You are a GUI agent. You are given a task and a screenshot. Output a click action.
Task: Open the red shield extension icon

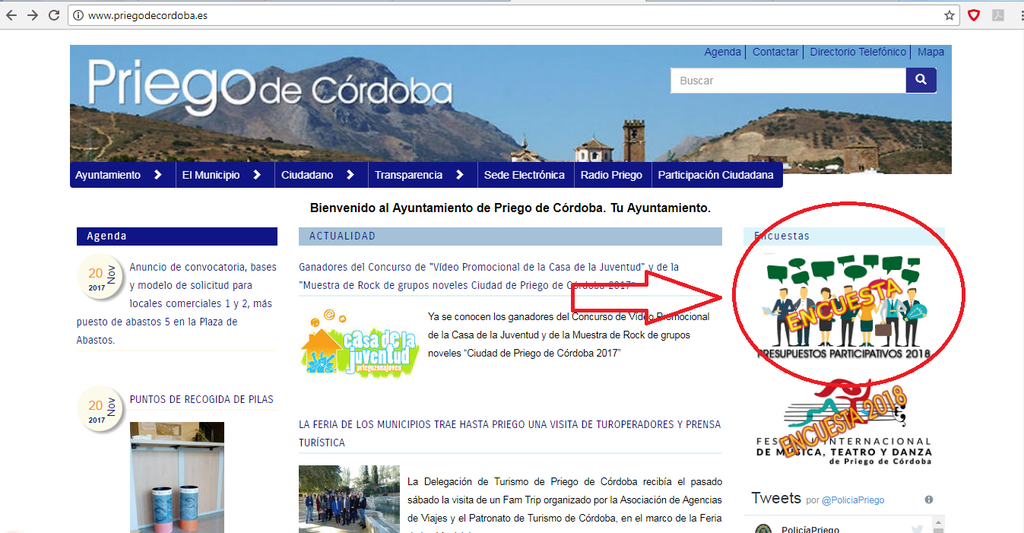point(974,15)
